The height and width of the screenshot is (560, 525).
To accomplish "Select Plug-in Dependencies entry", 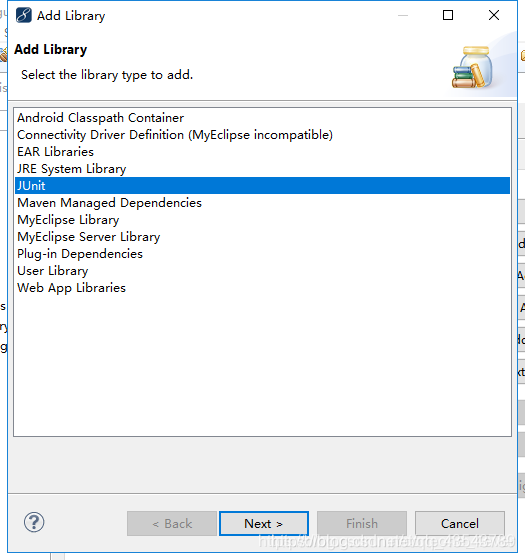I will point(262,254).
